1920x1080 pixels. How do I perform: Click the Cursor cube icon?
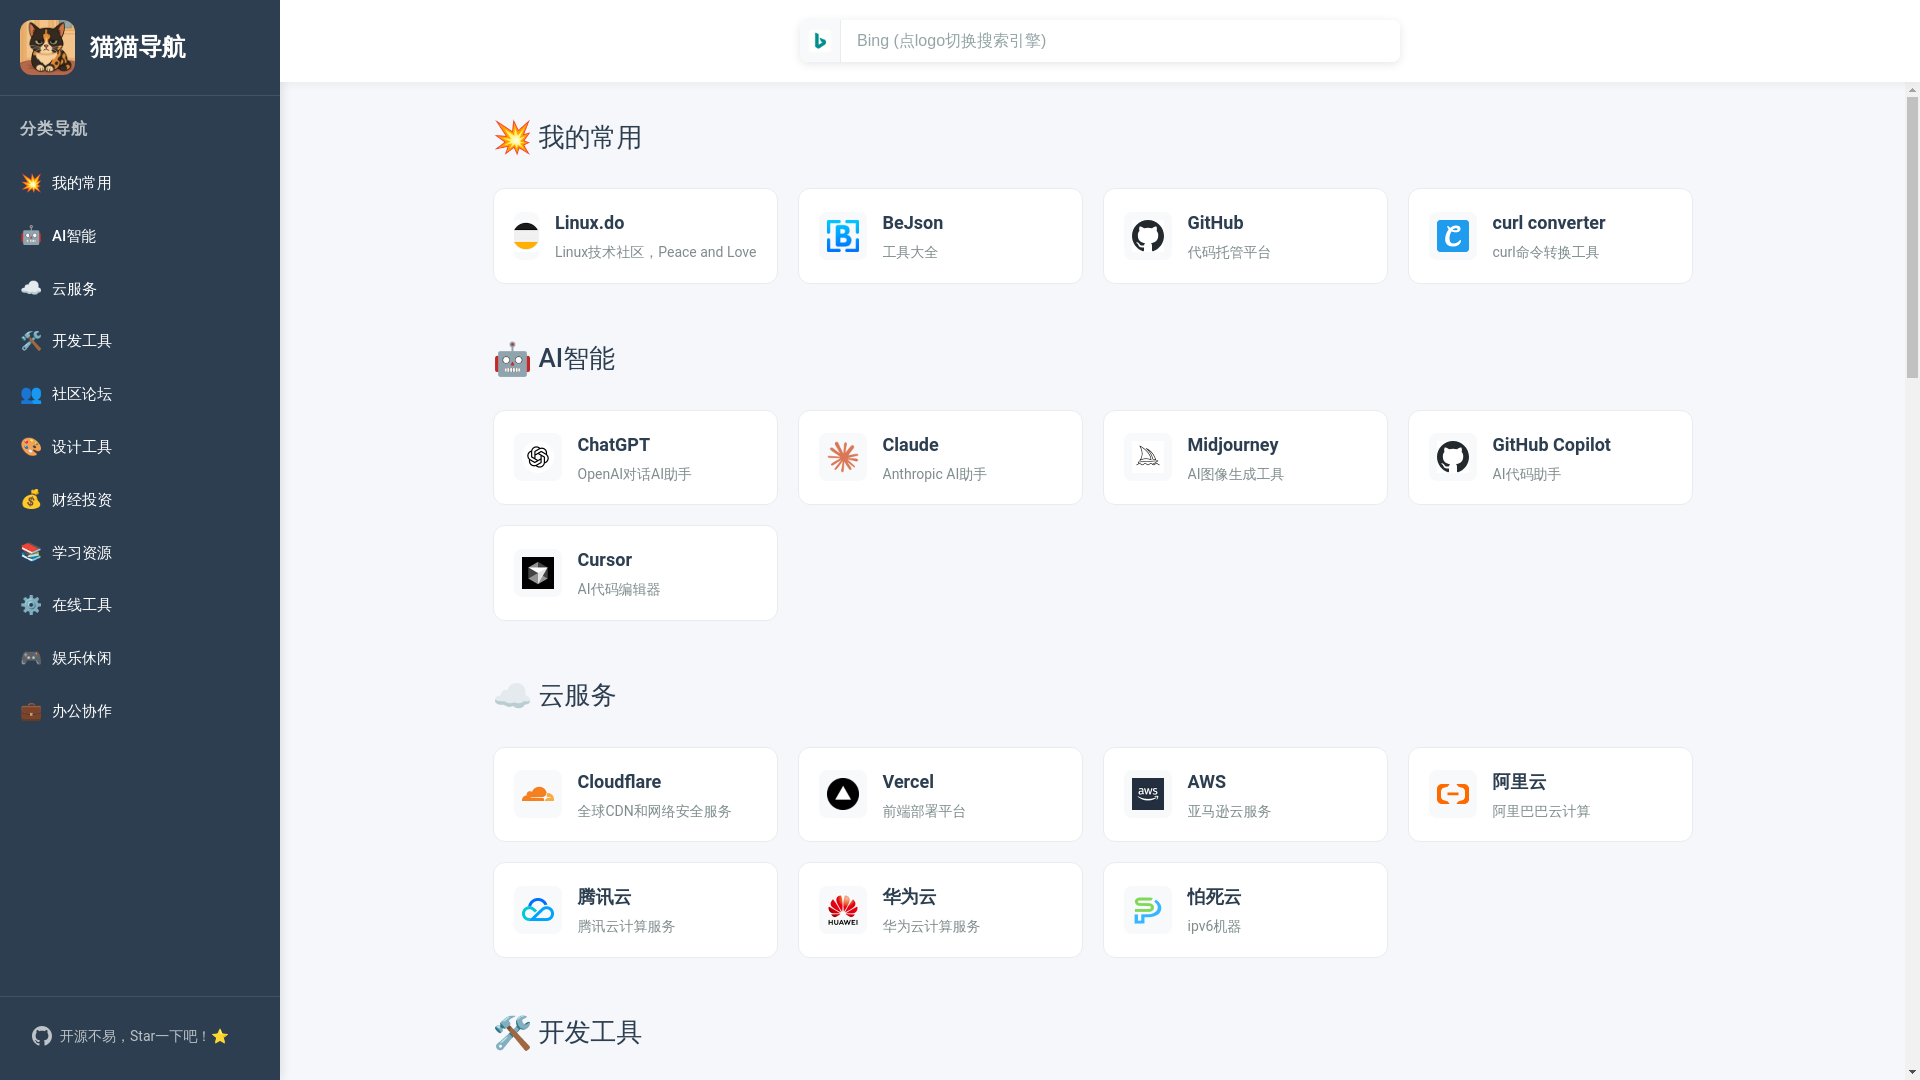[538, 573]
